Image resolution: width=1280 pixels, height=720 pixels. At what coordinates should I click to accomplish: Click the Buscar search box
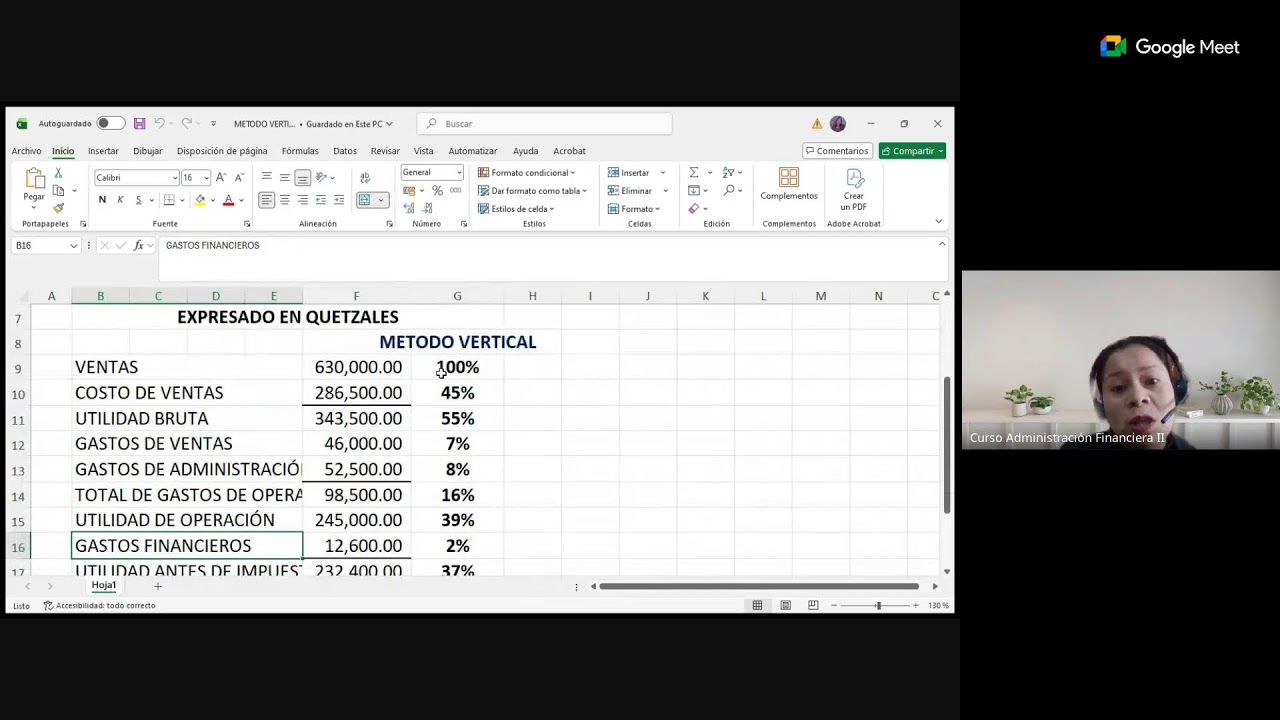(545, 124)
